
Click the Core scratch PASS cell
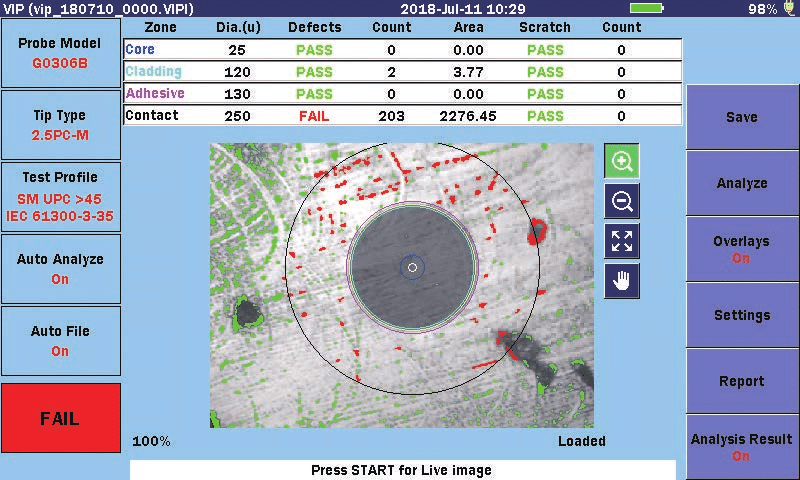pos(545,50)
